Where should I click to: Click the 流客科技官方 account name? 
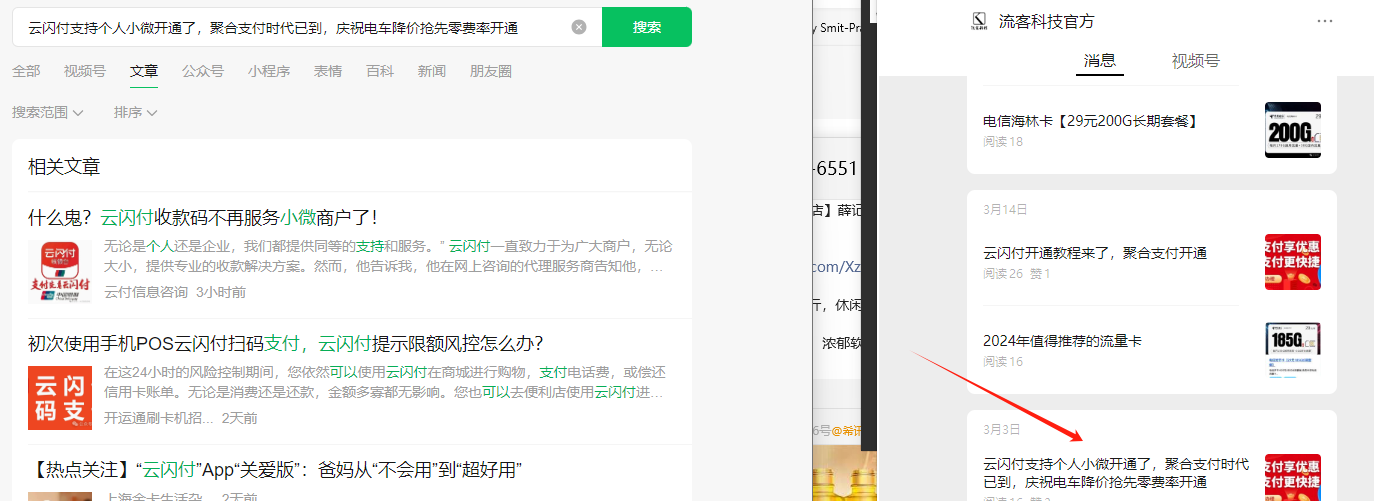coord(1046,21)
